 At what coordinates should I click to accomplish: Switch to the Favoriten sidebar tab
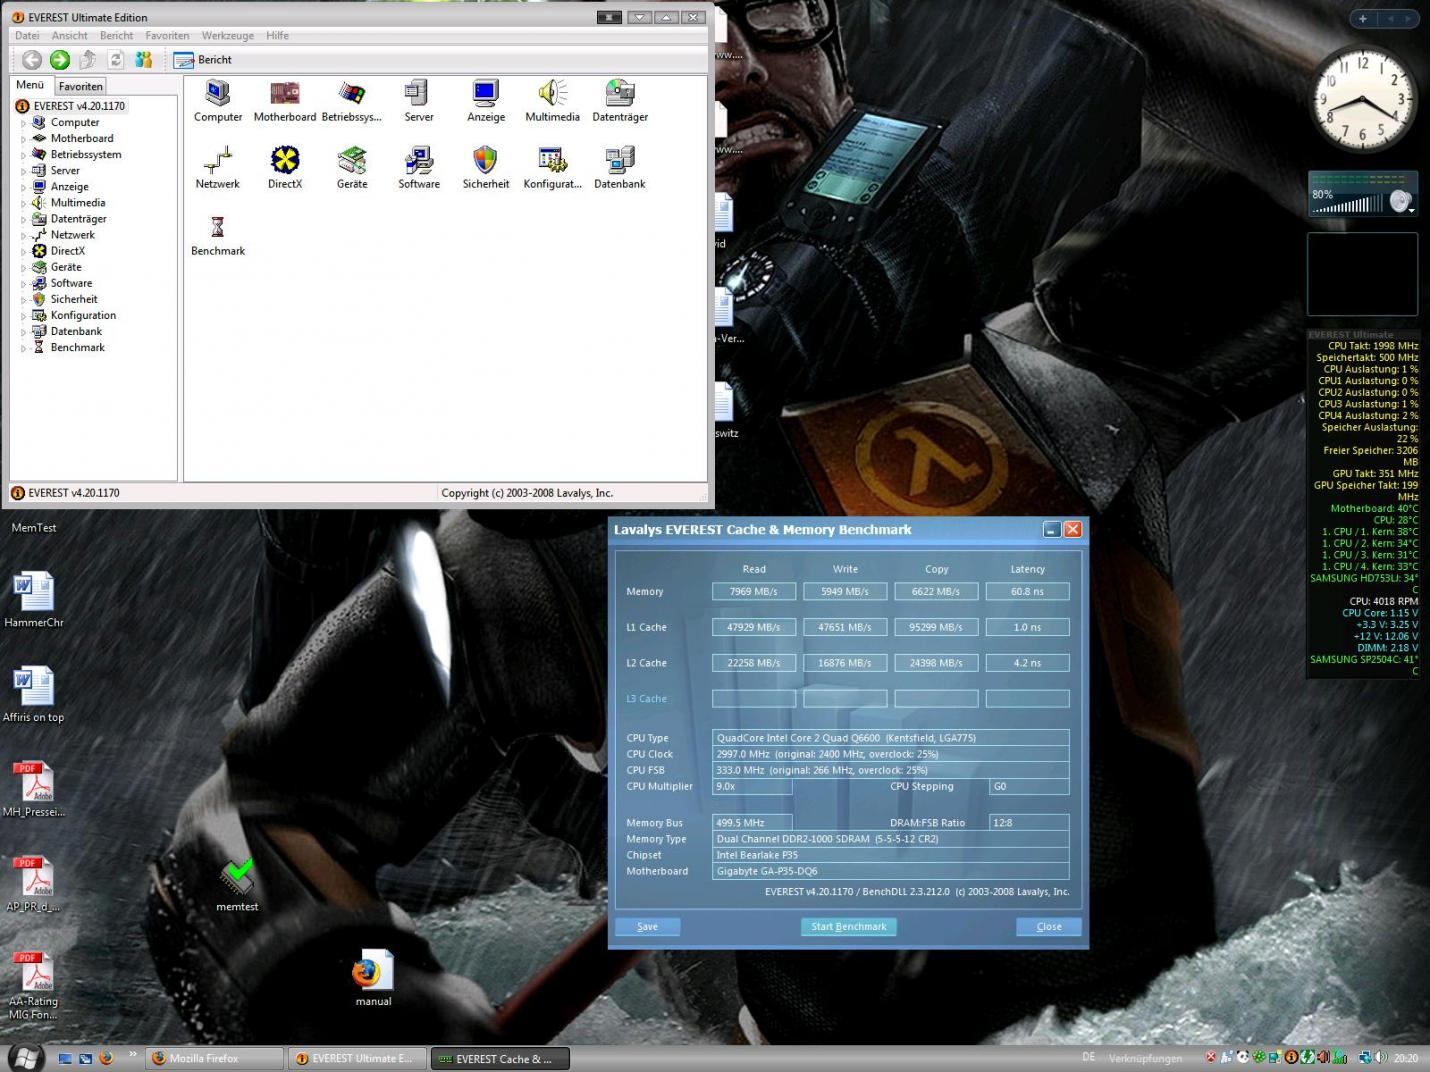[80, 86]
